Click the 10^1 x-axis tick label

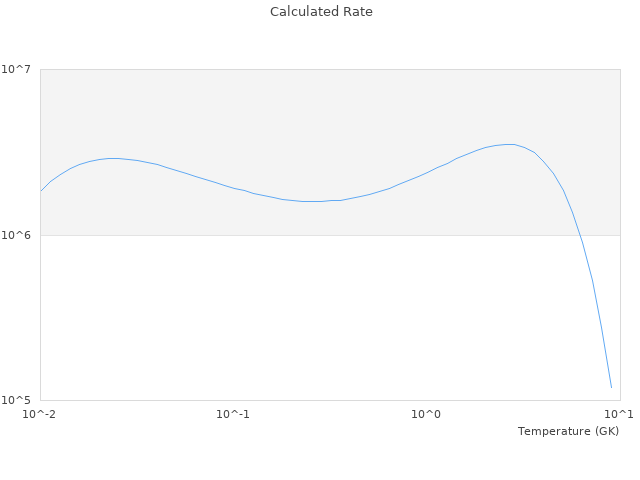[x=619, y=414]
